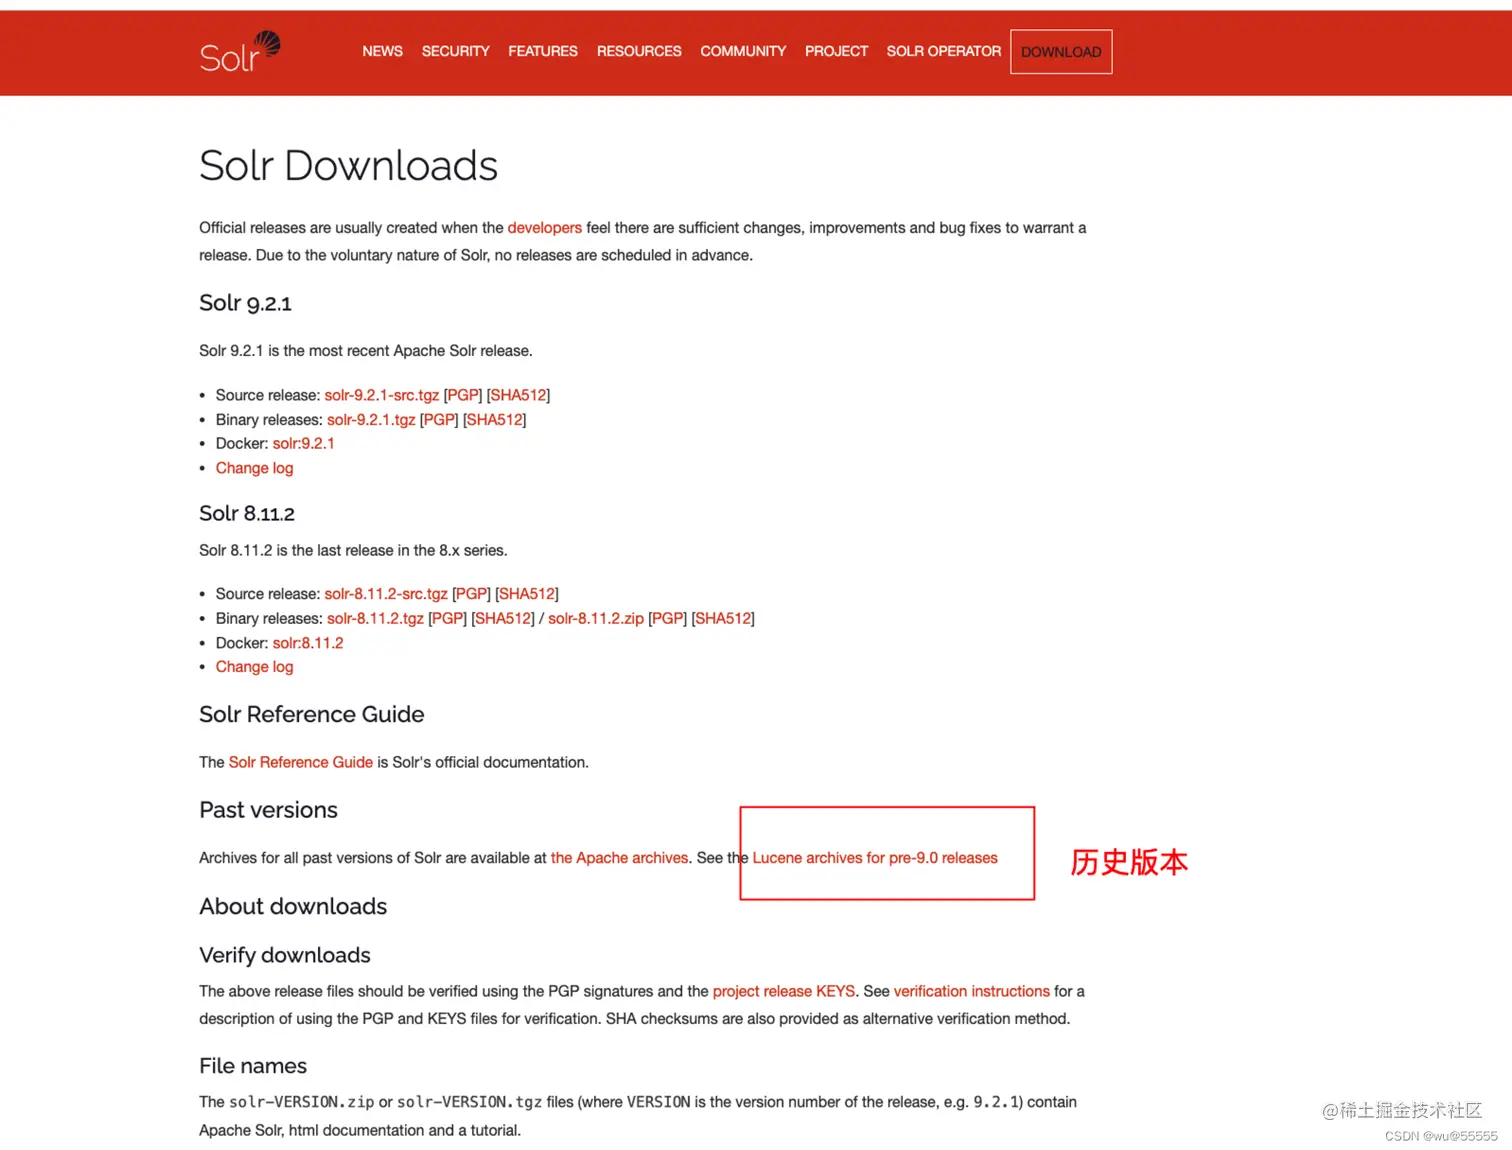Screen dimensions: 1512x1150
Task: Click the Solr Reference Guide section heading
Action: click(x=312, y=714)
